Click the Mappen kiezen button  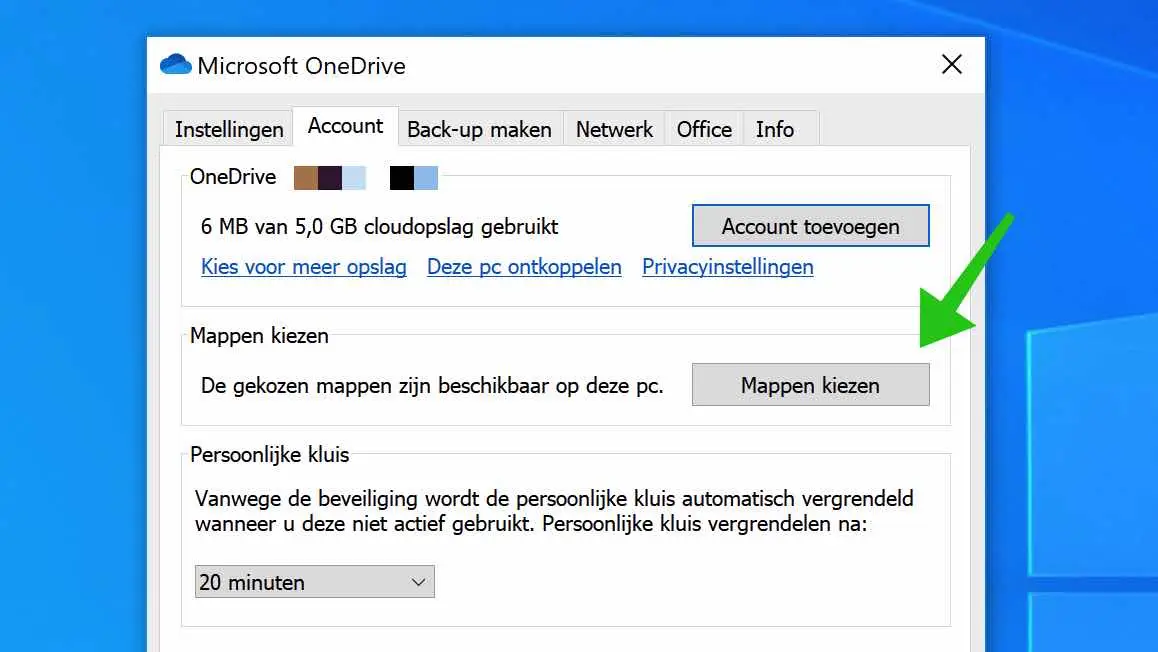click(810, 385)
